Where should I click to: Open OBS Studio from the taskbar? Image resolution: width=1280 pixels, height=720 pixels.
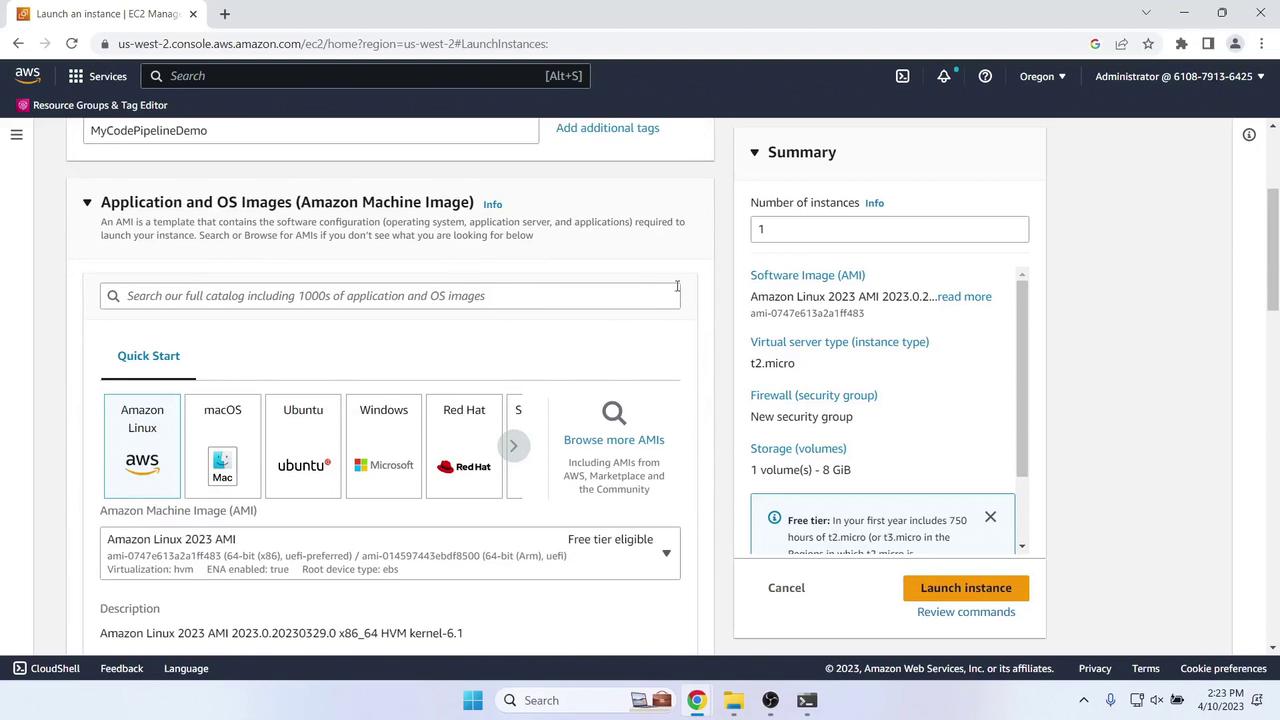point(770,700)
